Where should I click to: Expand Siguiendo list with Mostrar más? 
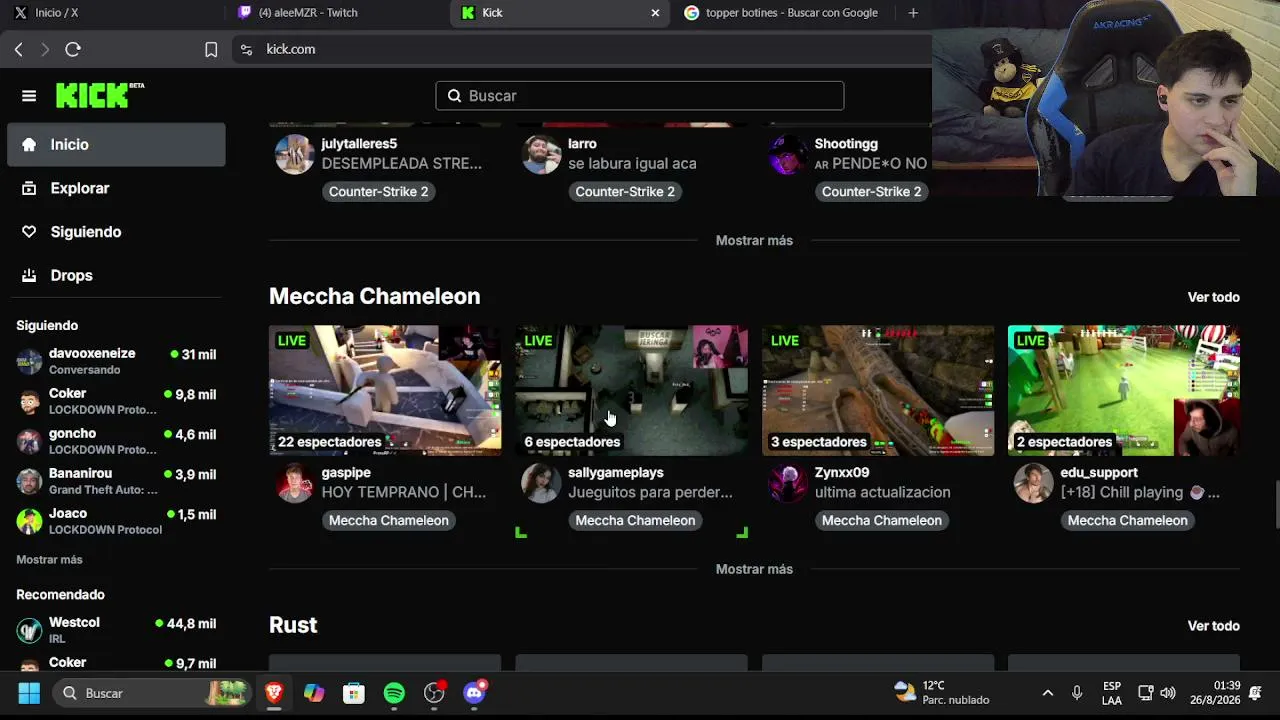(49, 560)
